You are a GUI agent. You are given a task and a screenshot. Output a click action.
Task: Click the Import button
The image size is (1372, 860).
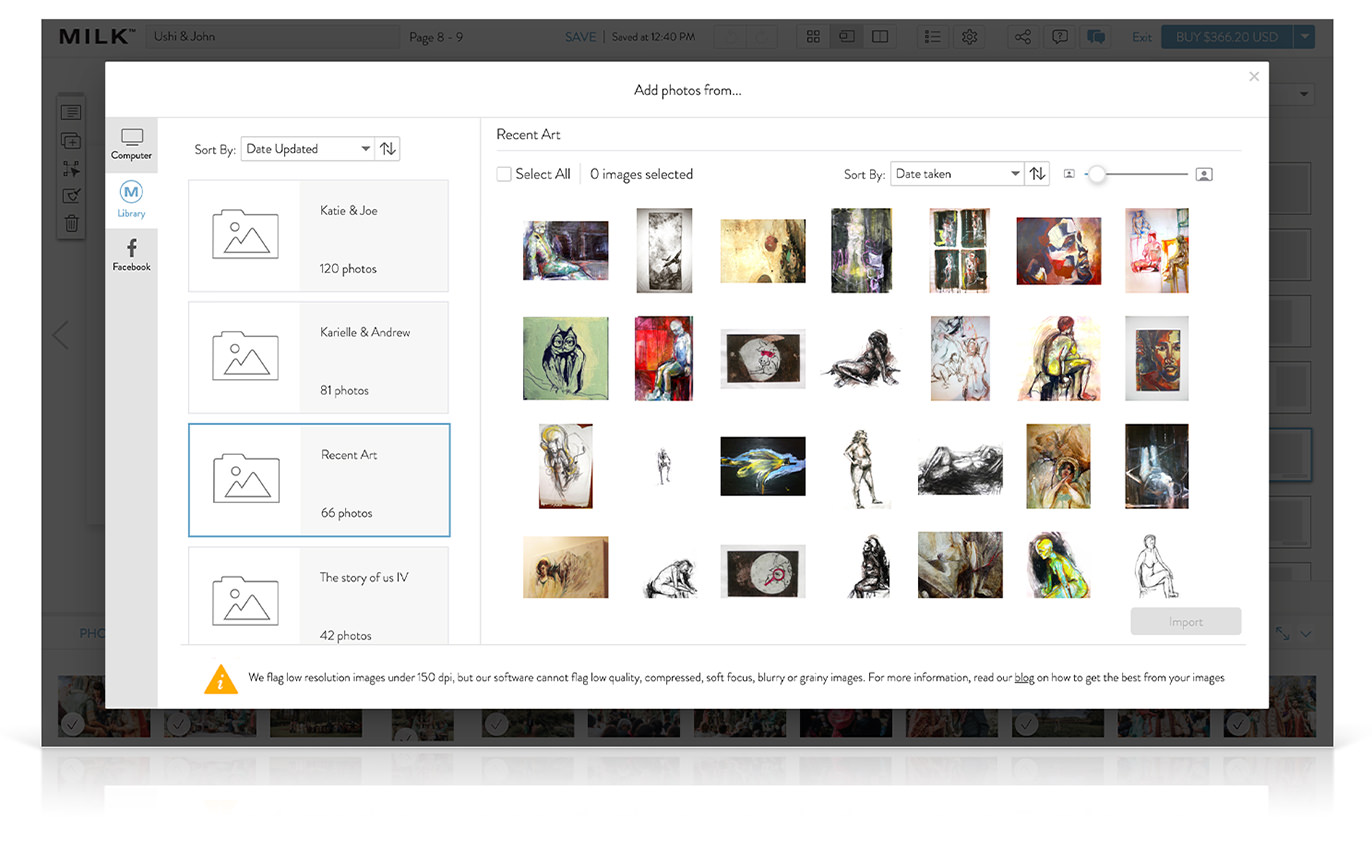pyautogui.click(x=1186, y=621)
